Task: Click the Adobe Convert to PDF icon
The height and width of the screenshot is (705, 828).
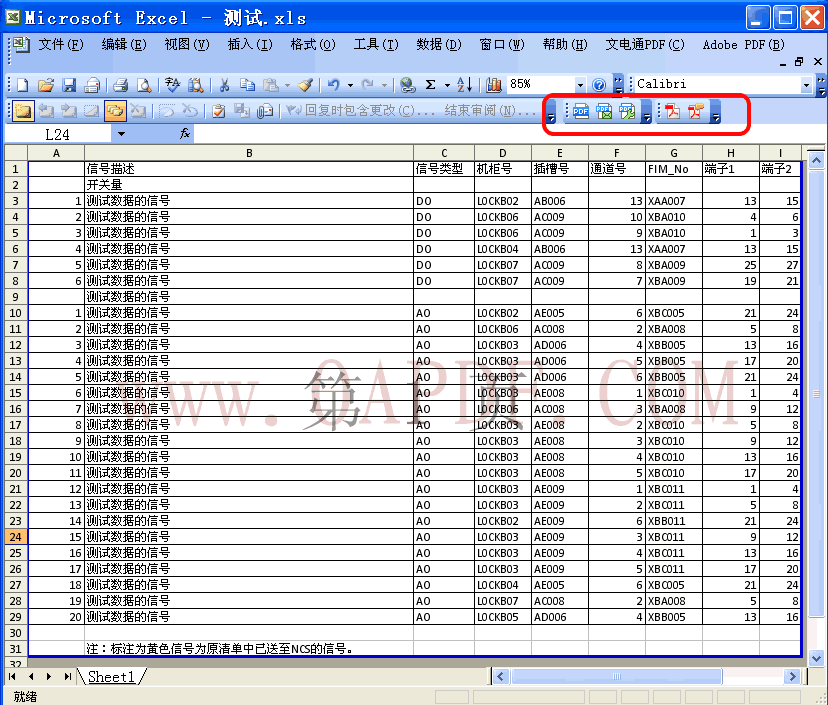Action: [672, 111]
